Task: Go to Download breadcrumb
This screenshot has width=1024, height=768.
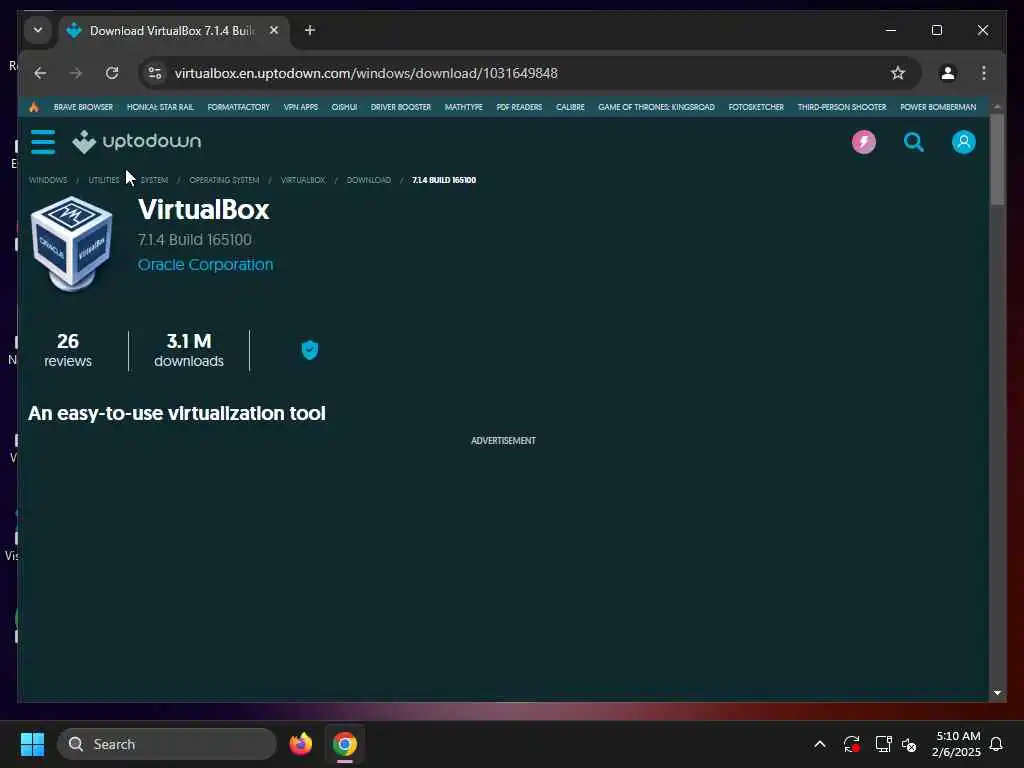Action: click(368, 180)
